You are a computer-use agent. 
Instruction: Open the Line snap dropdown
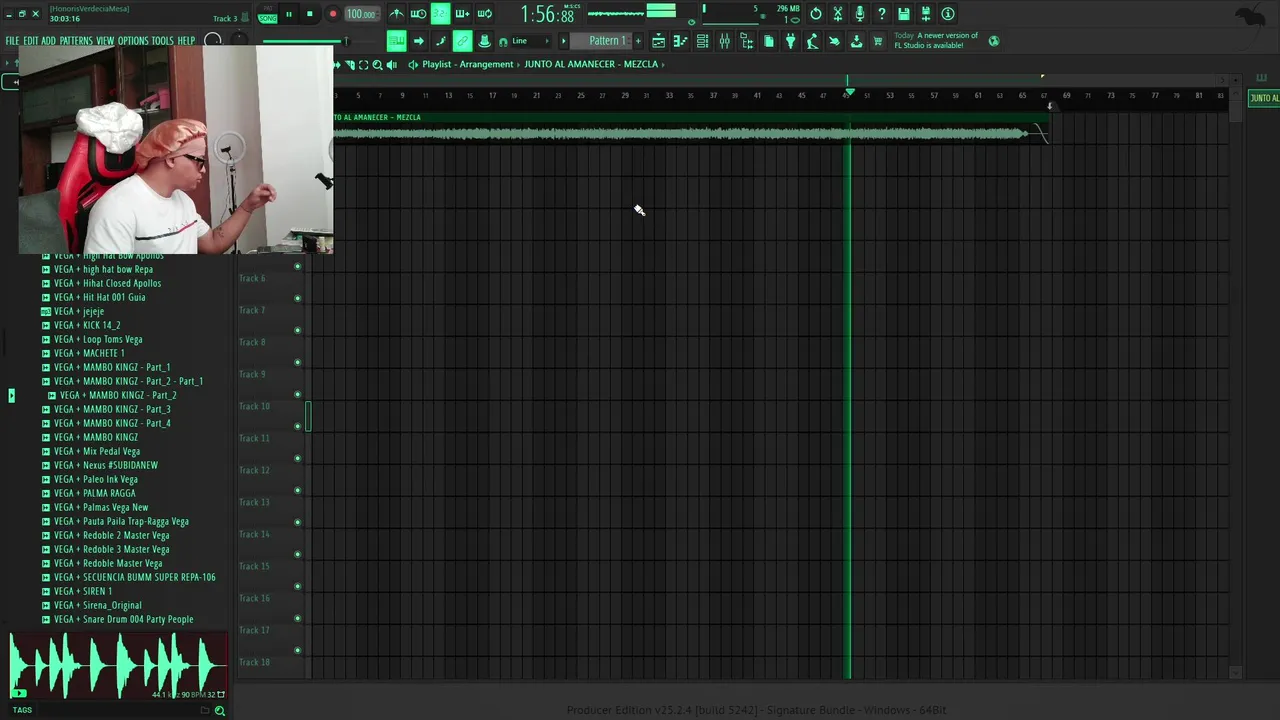[531, 41]
